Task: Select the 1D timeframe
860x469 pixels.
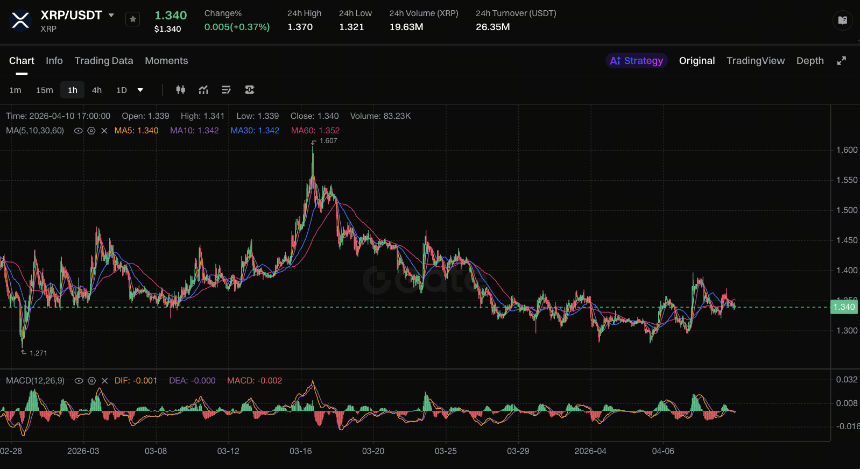Action: point(121,90)
